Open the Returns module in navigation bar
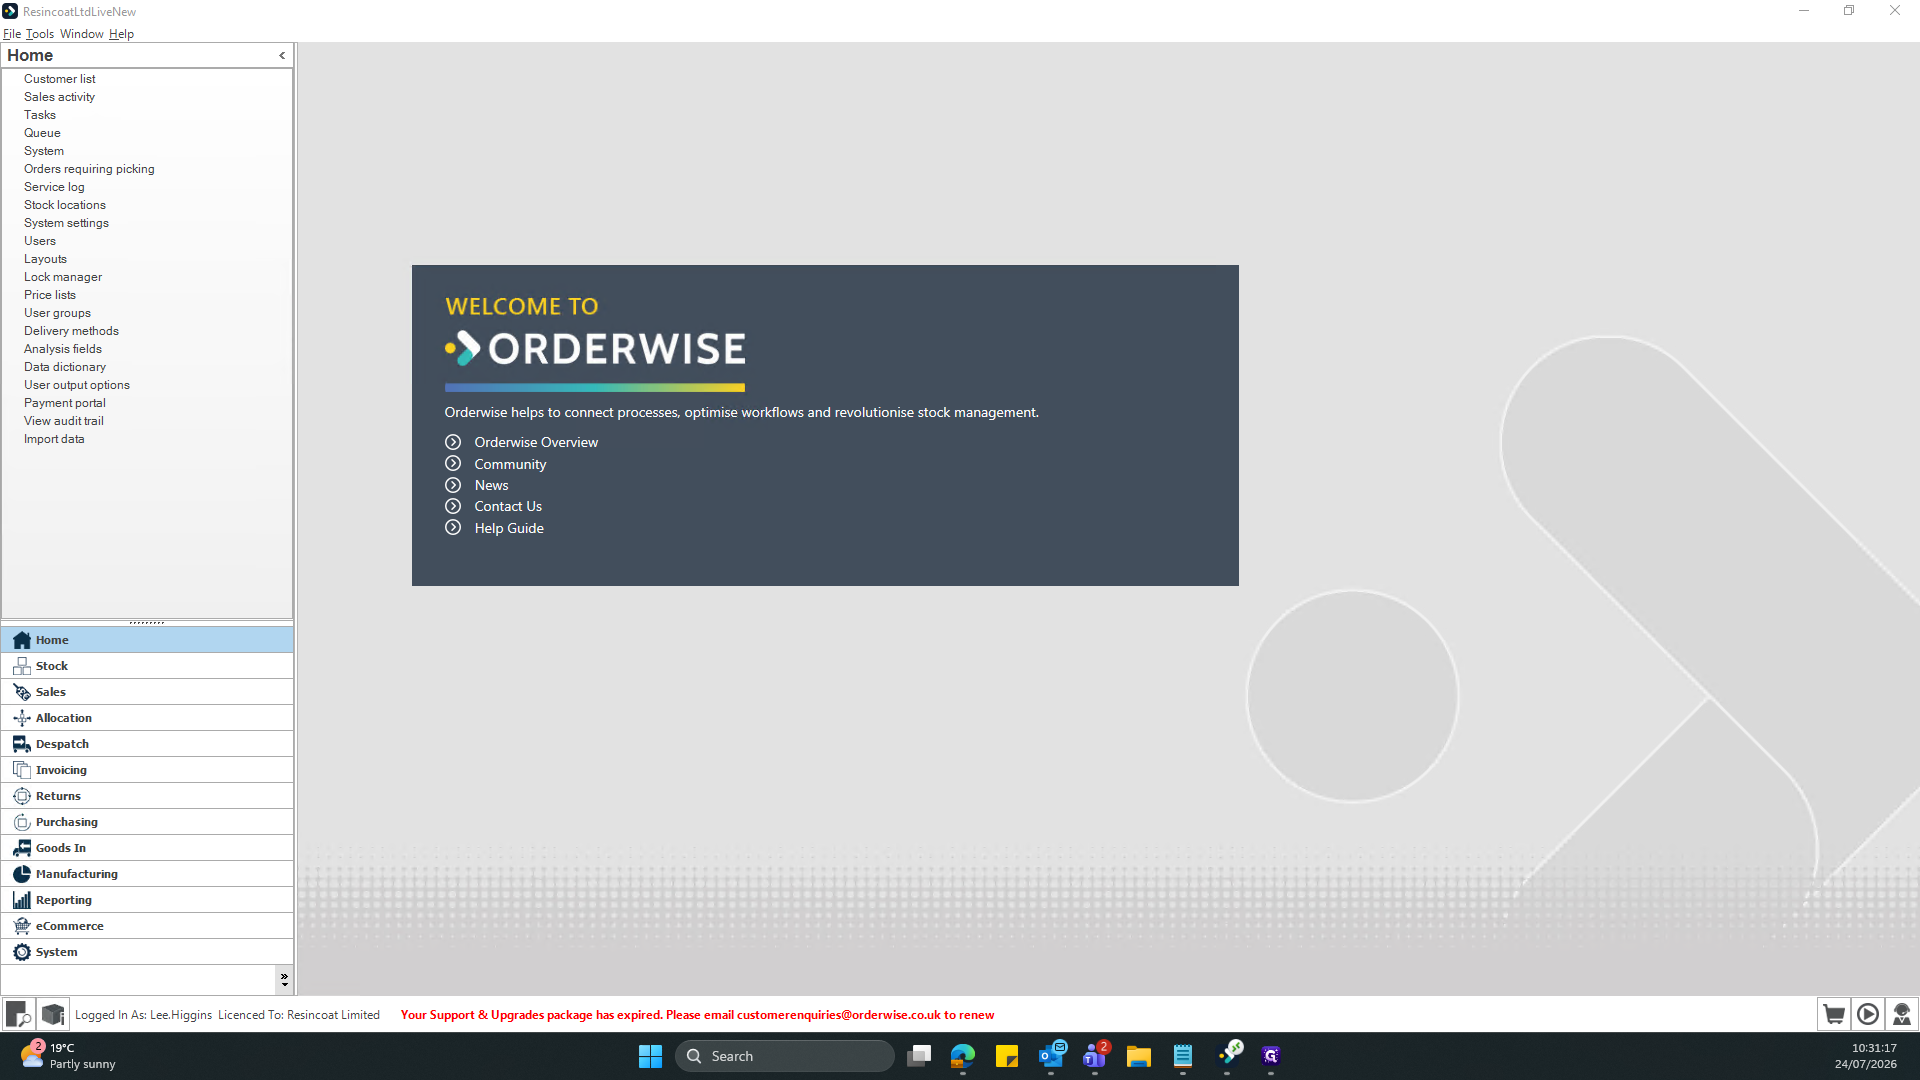Screen dimensions: 1920x1080 pyautogui.click(x=147, y=796)
